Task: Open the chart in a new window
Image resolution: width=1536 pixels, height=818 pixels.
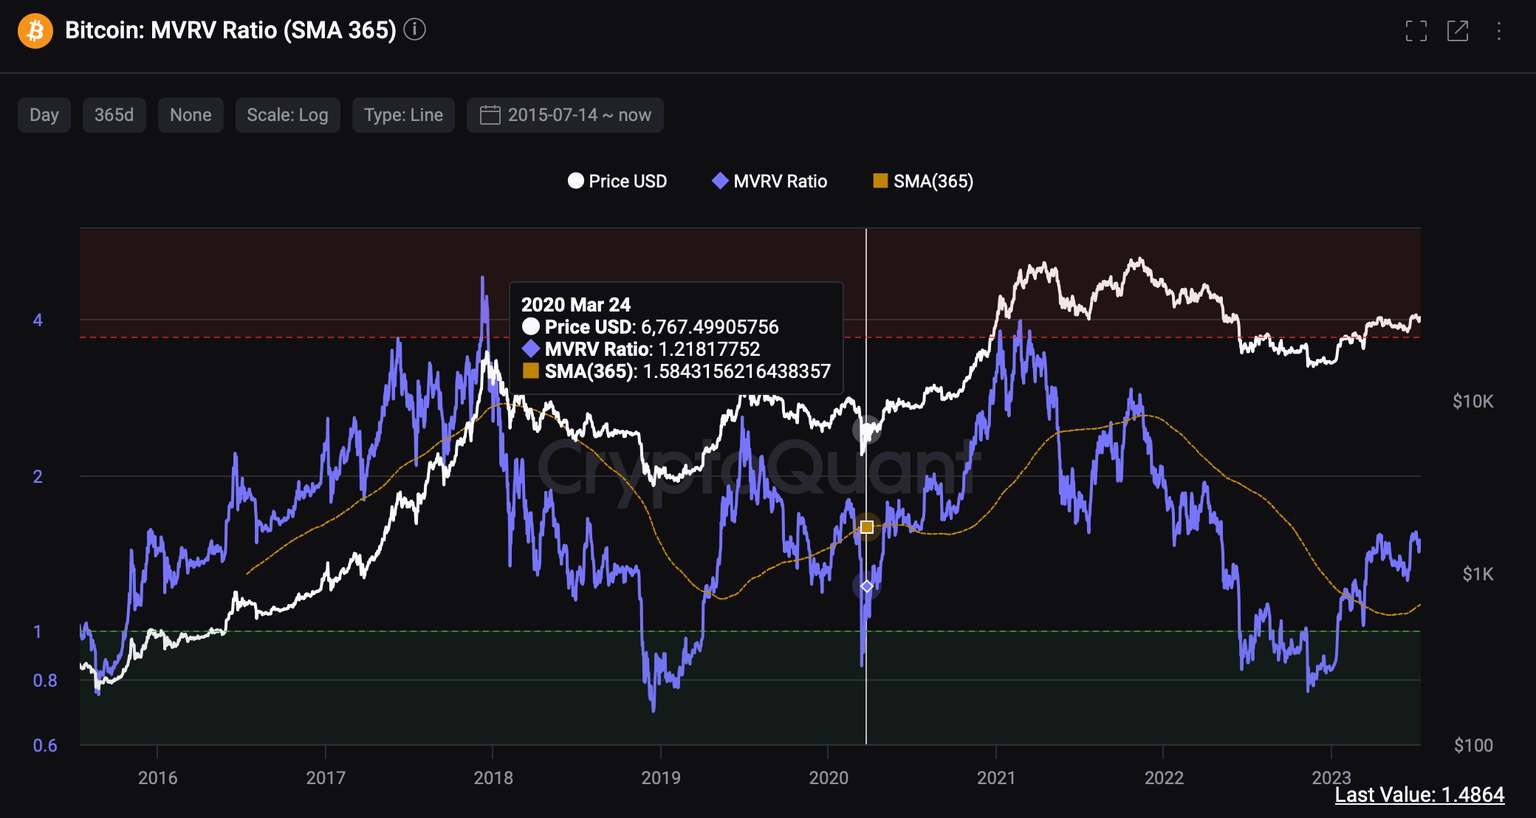Action: 1458,30
